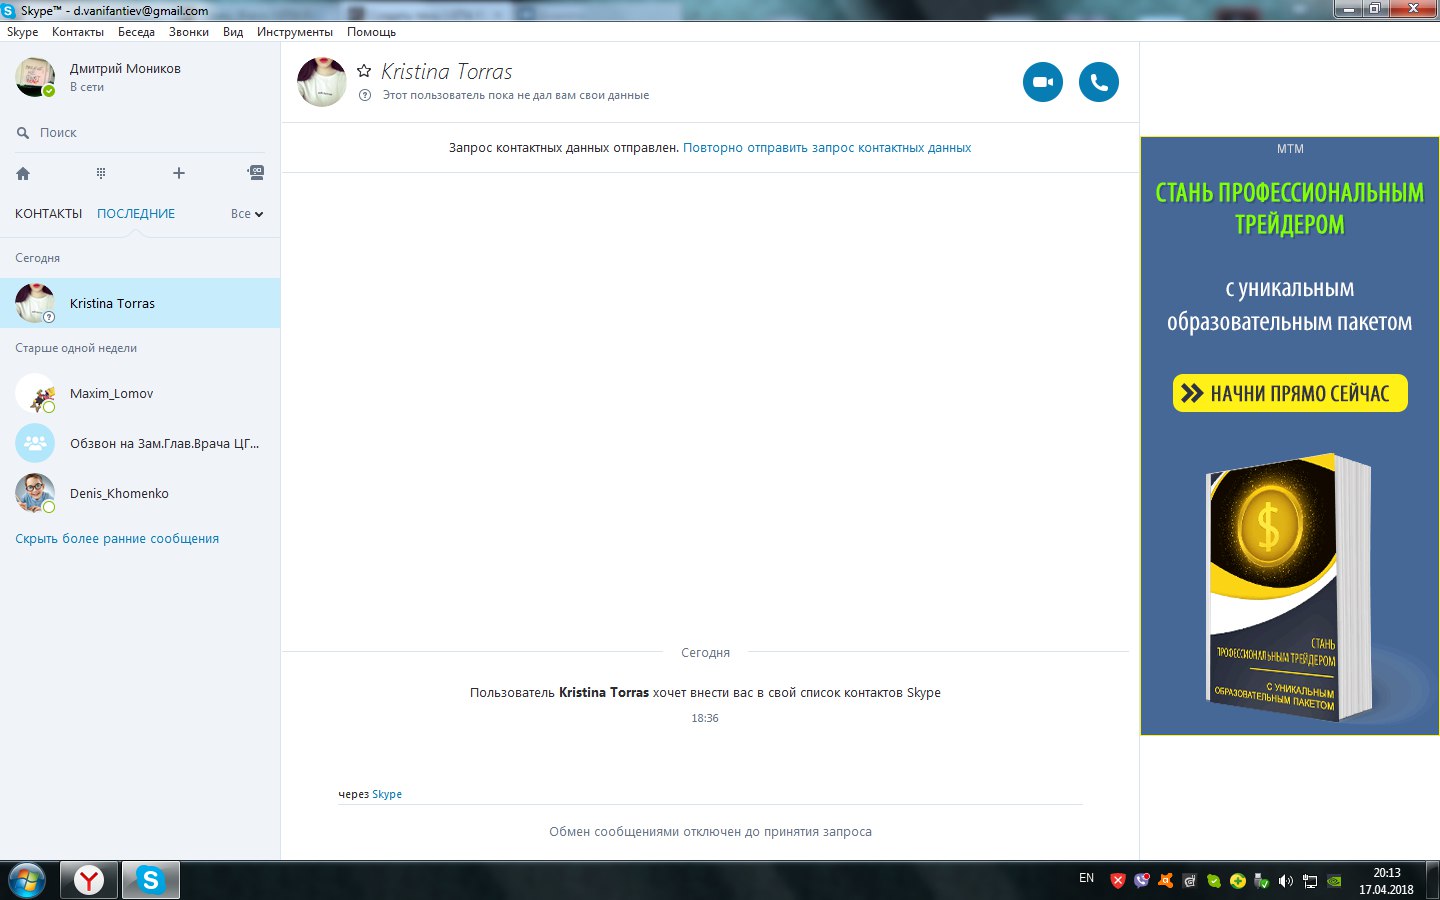Click the trader book image in the ad
Screen dimensions: 1440x900
1288,588
